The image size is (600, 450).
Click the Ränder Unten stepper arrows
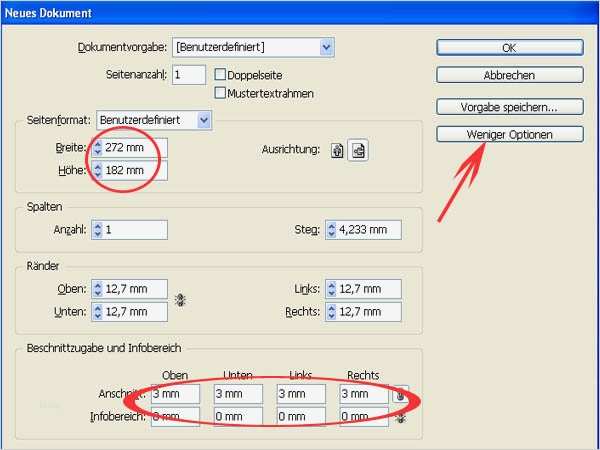(x=98, y=312)
